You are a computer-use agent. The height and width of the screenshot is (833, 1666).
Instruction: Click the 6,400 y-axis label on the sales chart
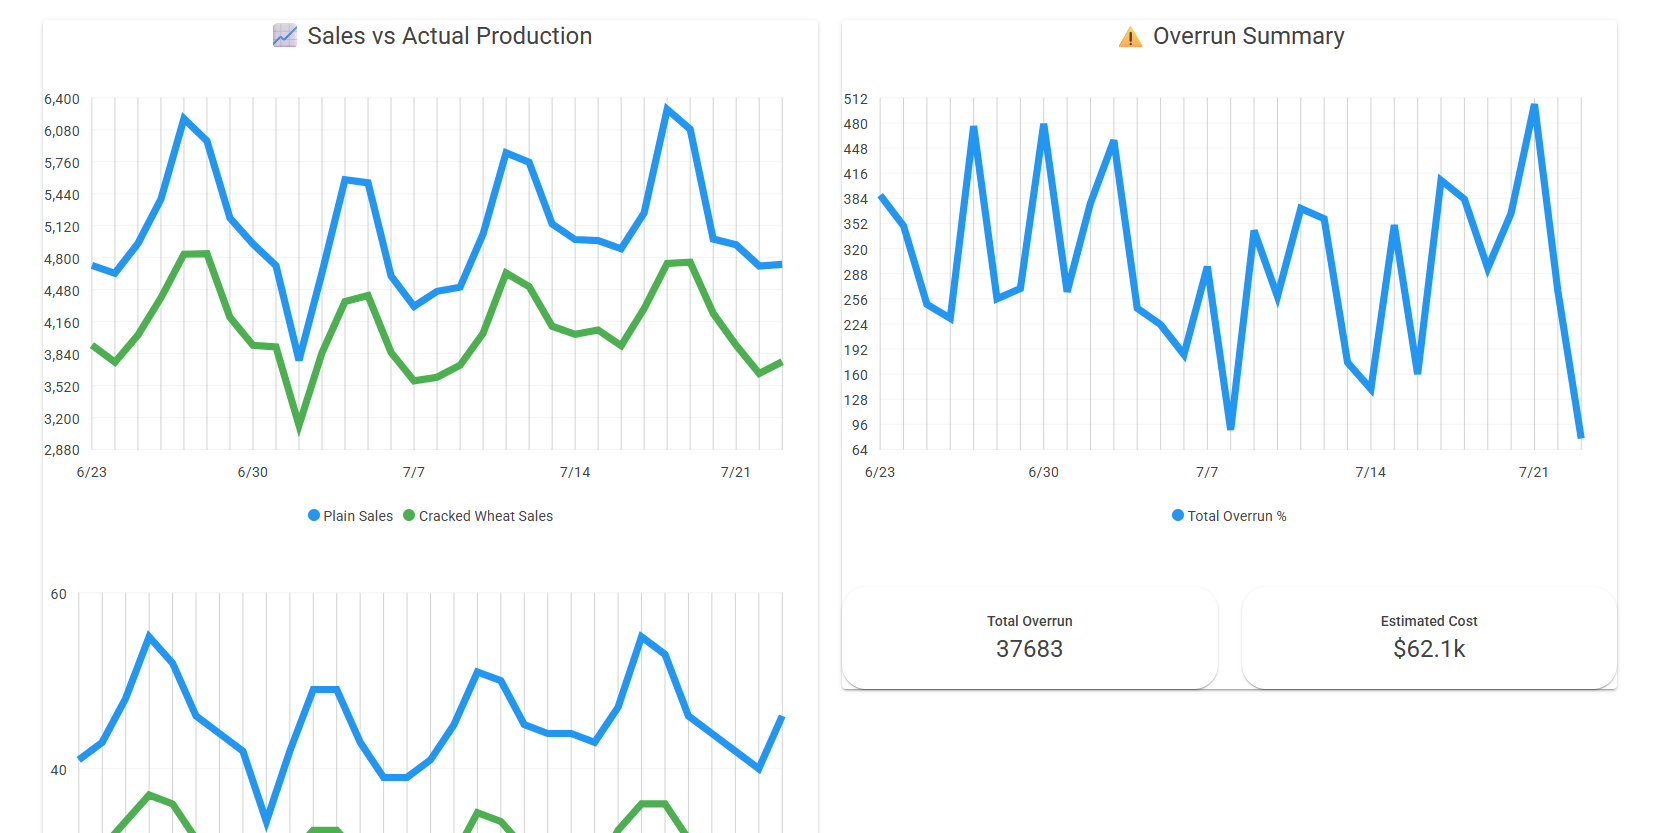point(62,99)
